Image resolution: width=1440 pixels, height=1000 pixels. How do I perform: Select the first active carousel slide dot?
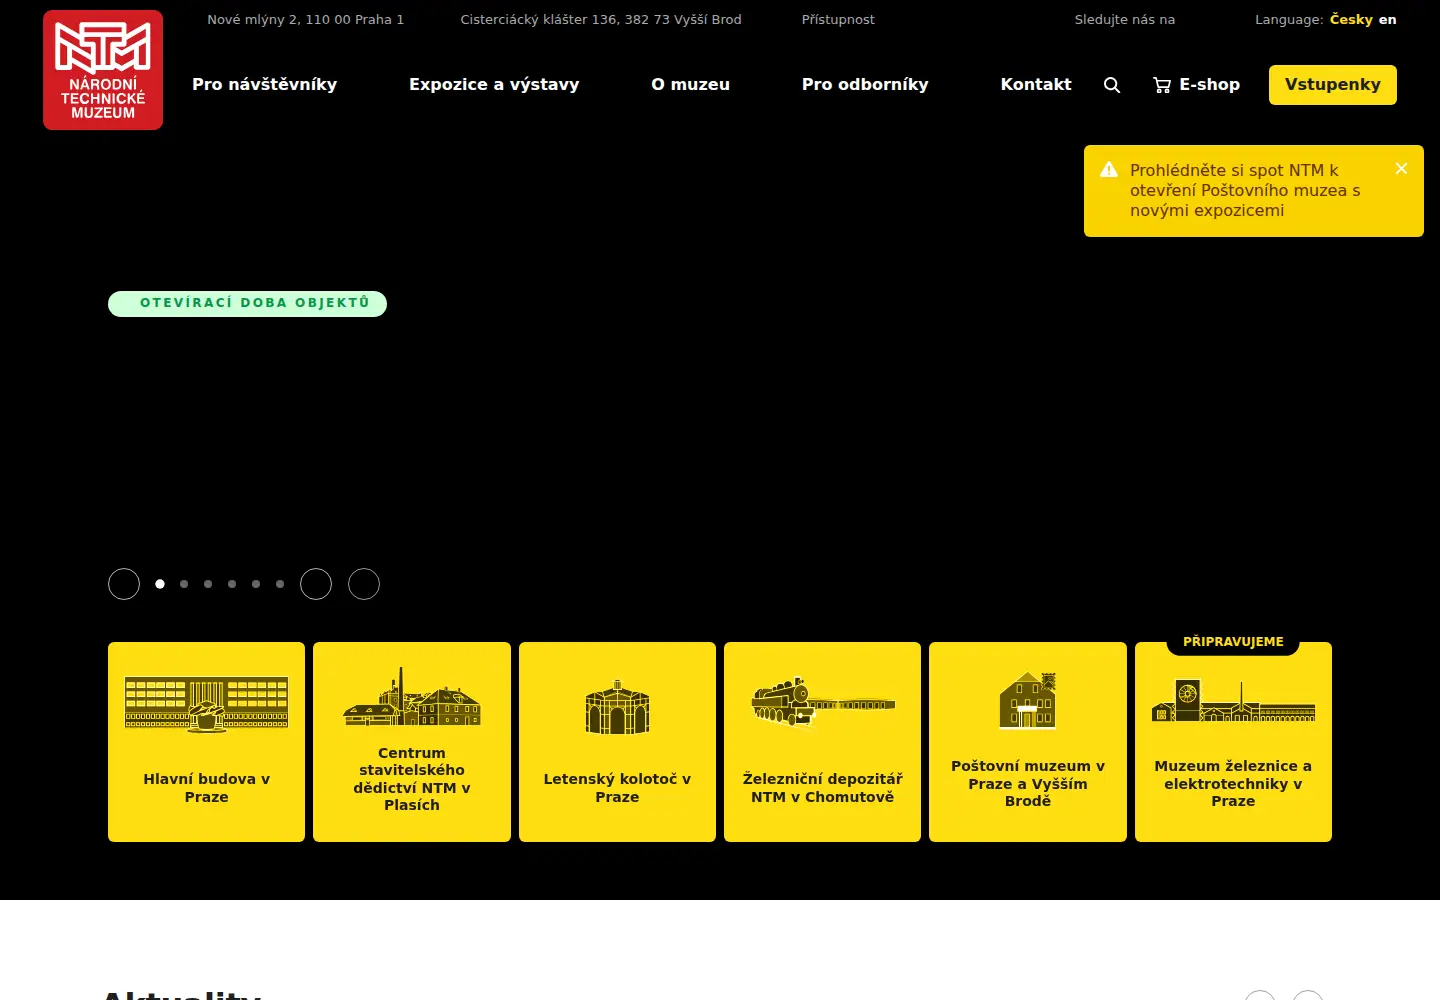(x=160, y=584)
